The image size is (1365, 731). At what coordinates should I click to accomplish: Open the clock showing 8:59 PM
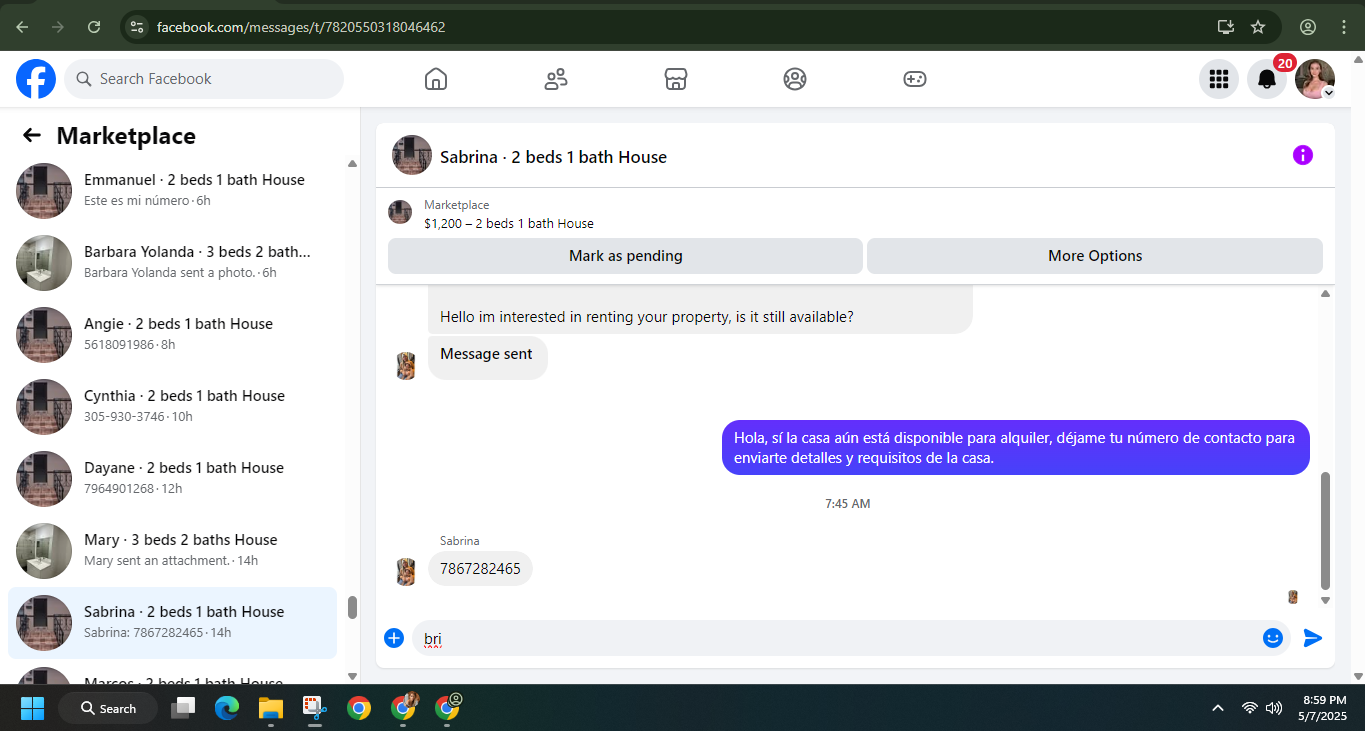(x=1323, y=708)
